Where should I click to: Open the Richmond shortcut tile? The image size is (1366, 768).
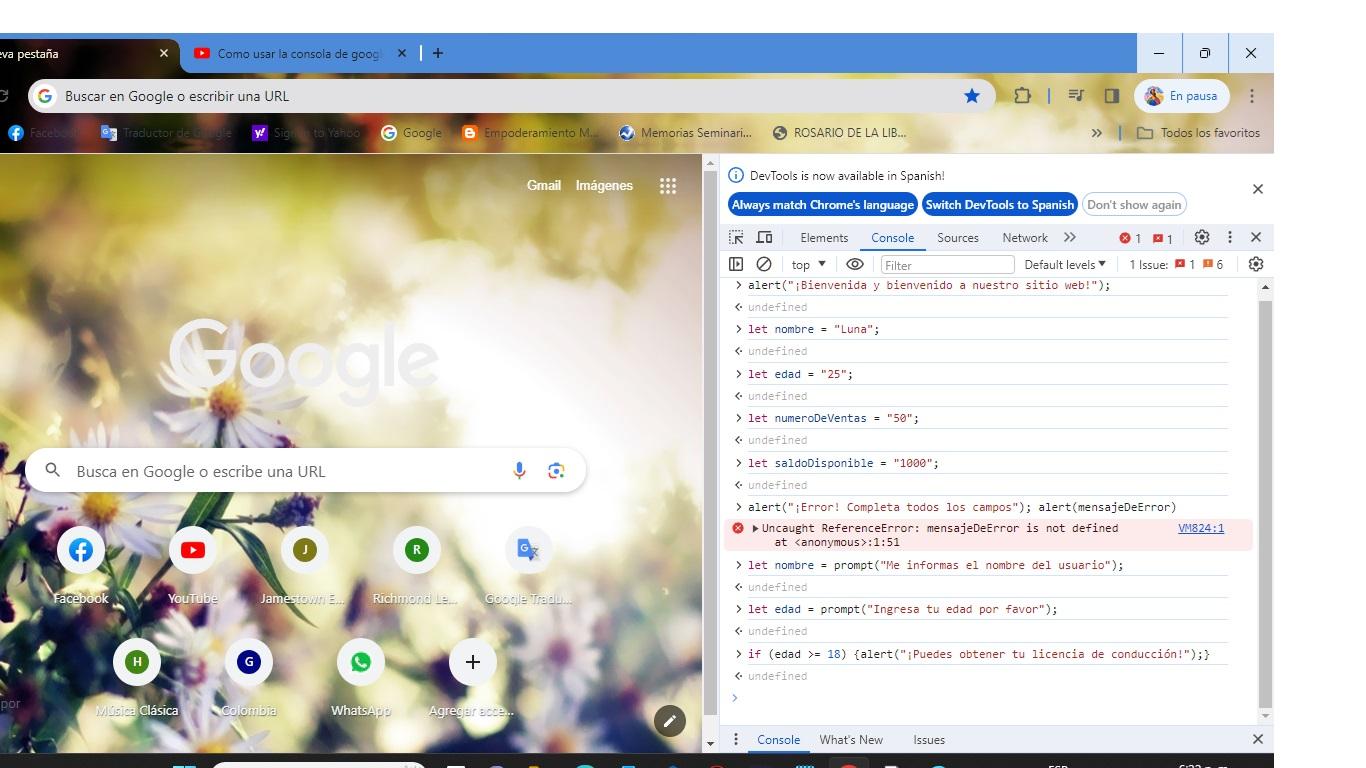[416, 566]
